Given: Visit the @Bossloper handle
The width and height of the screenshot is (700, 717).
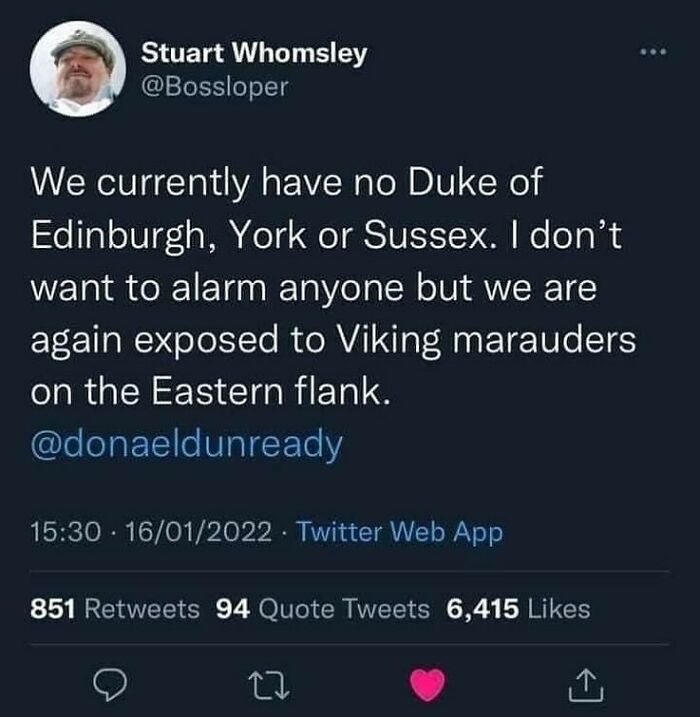Looking at the screenshot, I should 215,86.
